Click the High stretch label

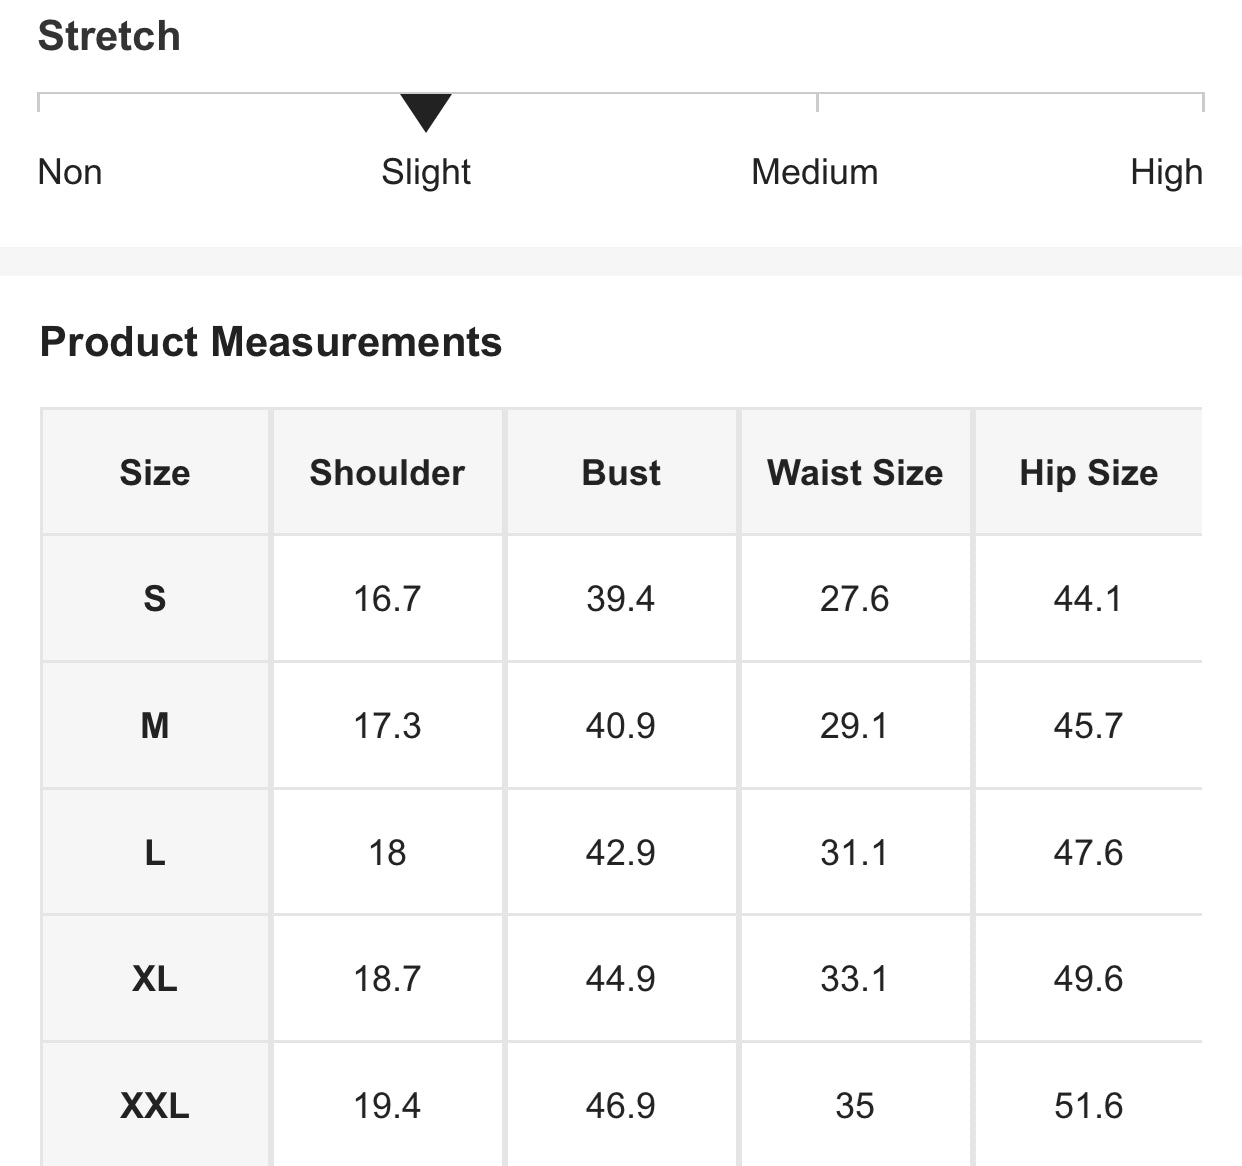[x=1166, y=172]
